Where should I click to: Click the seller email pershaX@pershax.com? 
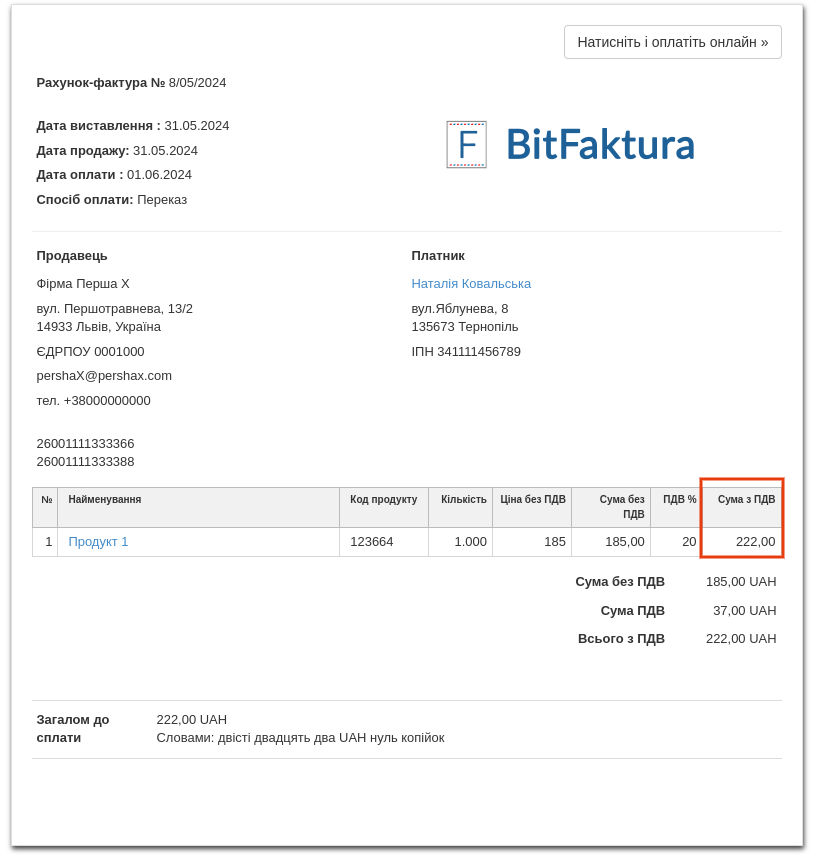coord(104,376)
